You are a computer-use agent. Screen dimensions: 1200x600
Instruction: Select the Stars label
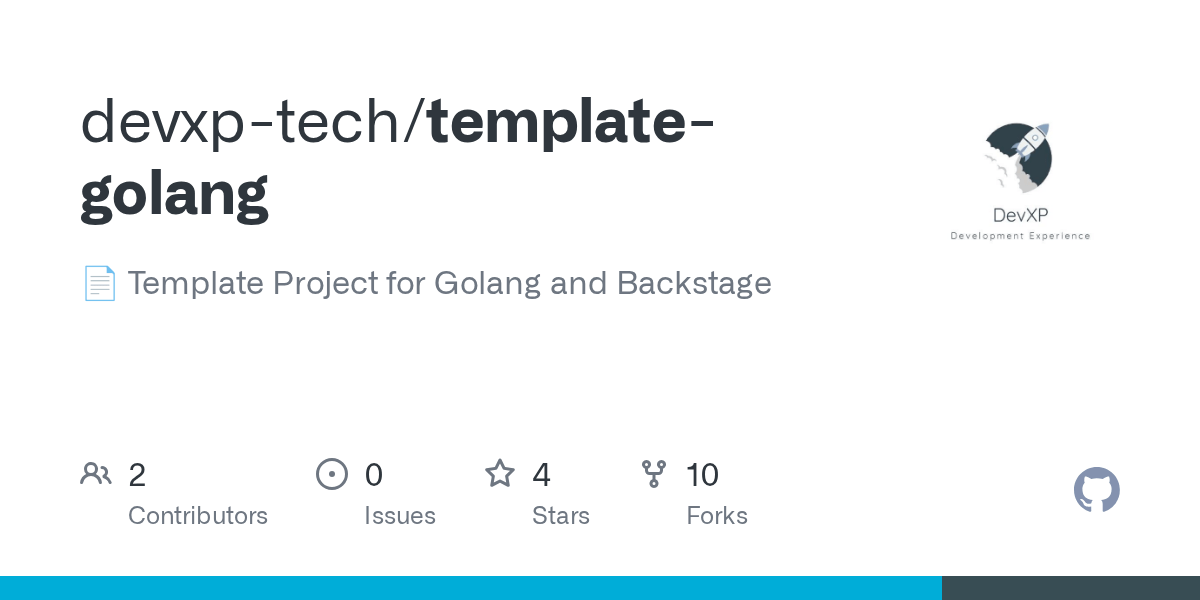click(561, 516)
